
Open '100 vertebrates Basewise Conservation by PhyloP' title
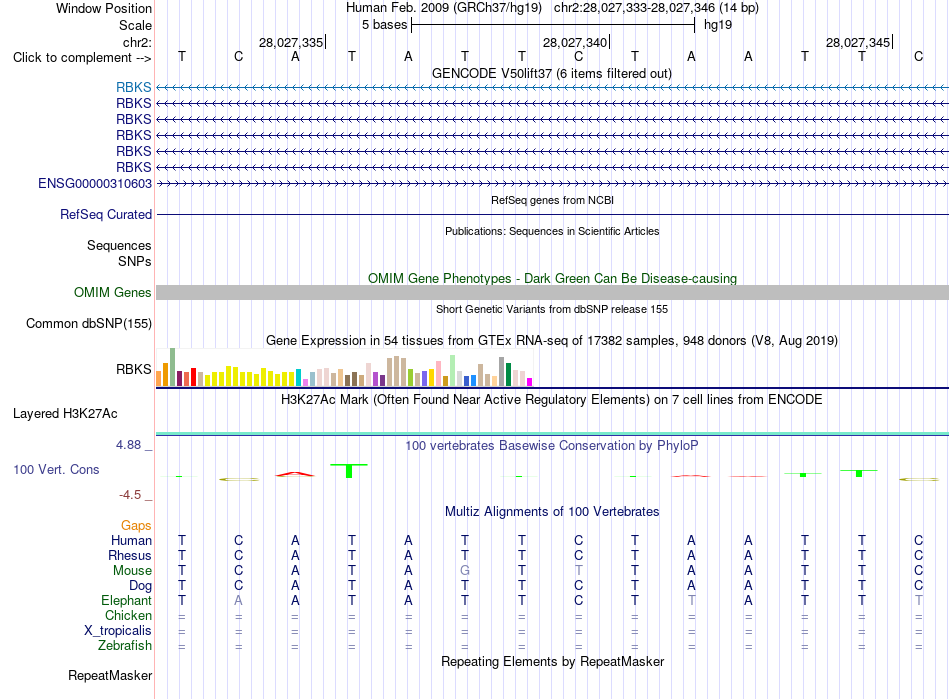pyautogui.click(x=552, y=446)
